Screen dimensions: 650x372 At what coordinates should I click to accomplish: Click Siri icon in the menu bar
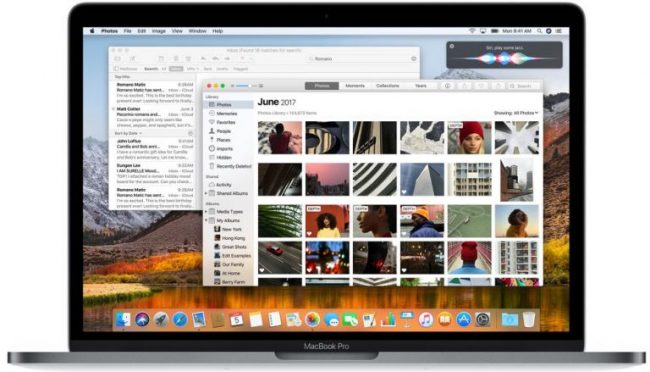pyautogui.click(x=548, y=31)
